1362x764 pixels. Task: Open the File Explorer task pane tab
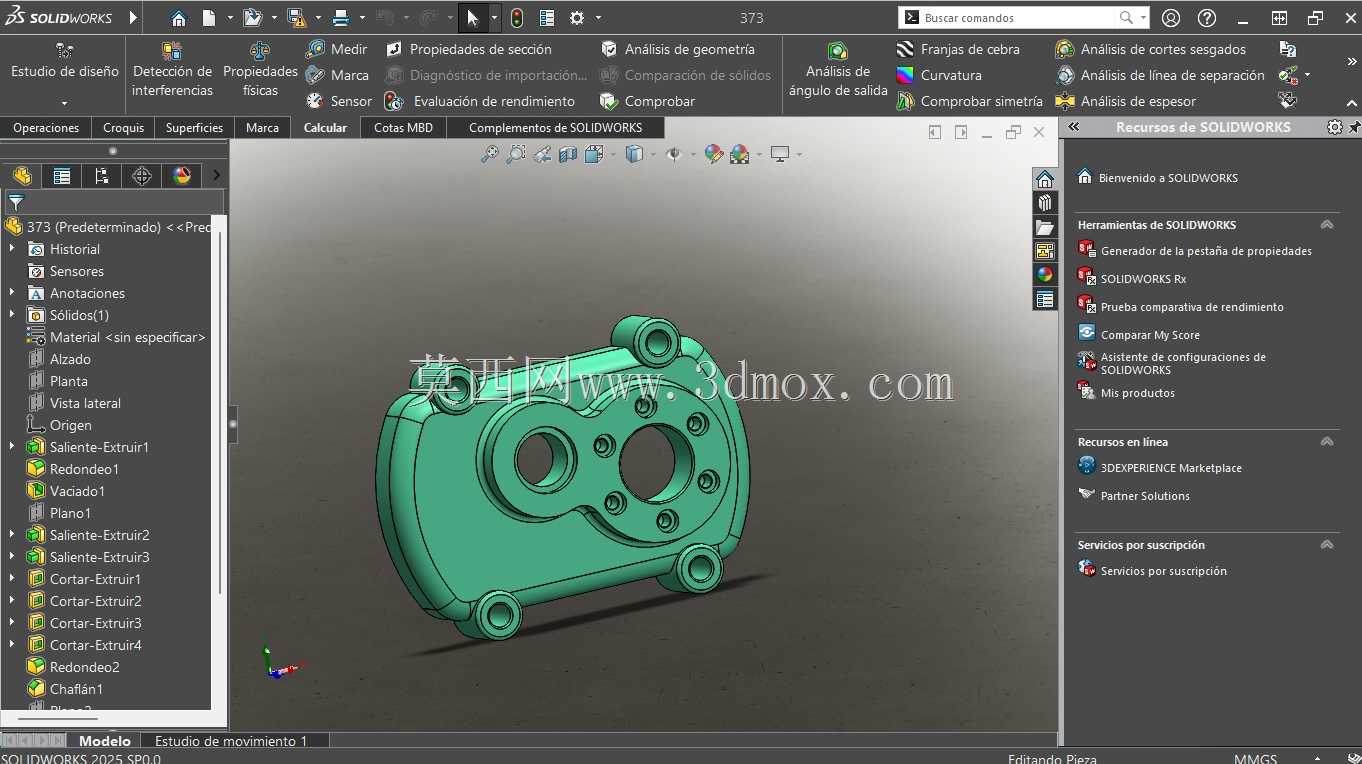pos(1045,227)
